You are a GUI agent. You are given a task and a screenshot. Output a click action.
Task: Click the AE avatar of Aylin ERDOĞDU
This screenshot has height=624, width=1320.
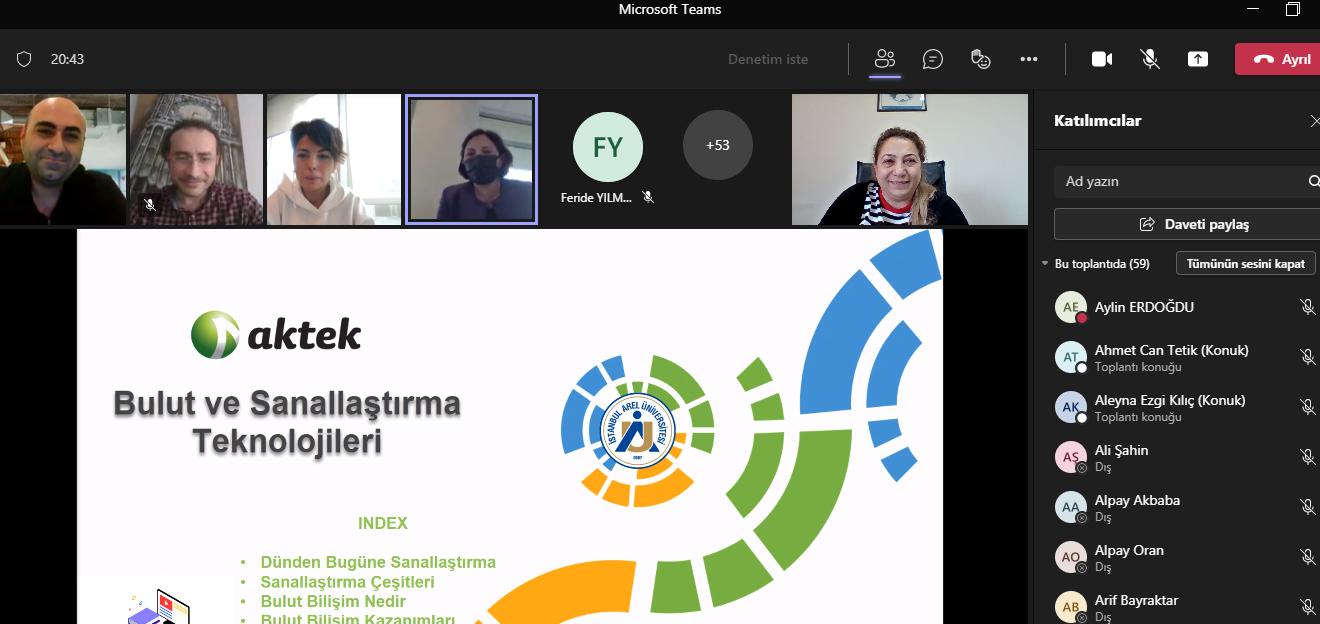1071,307
